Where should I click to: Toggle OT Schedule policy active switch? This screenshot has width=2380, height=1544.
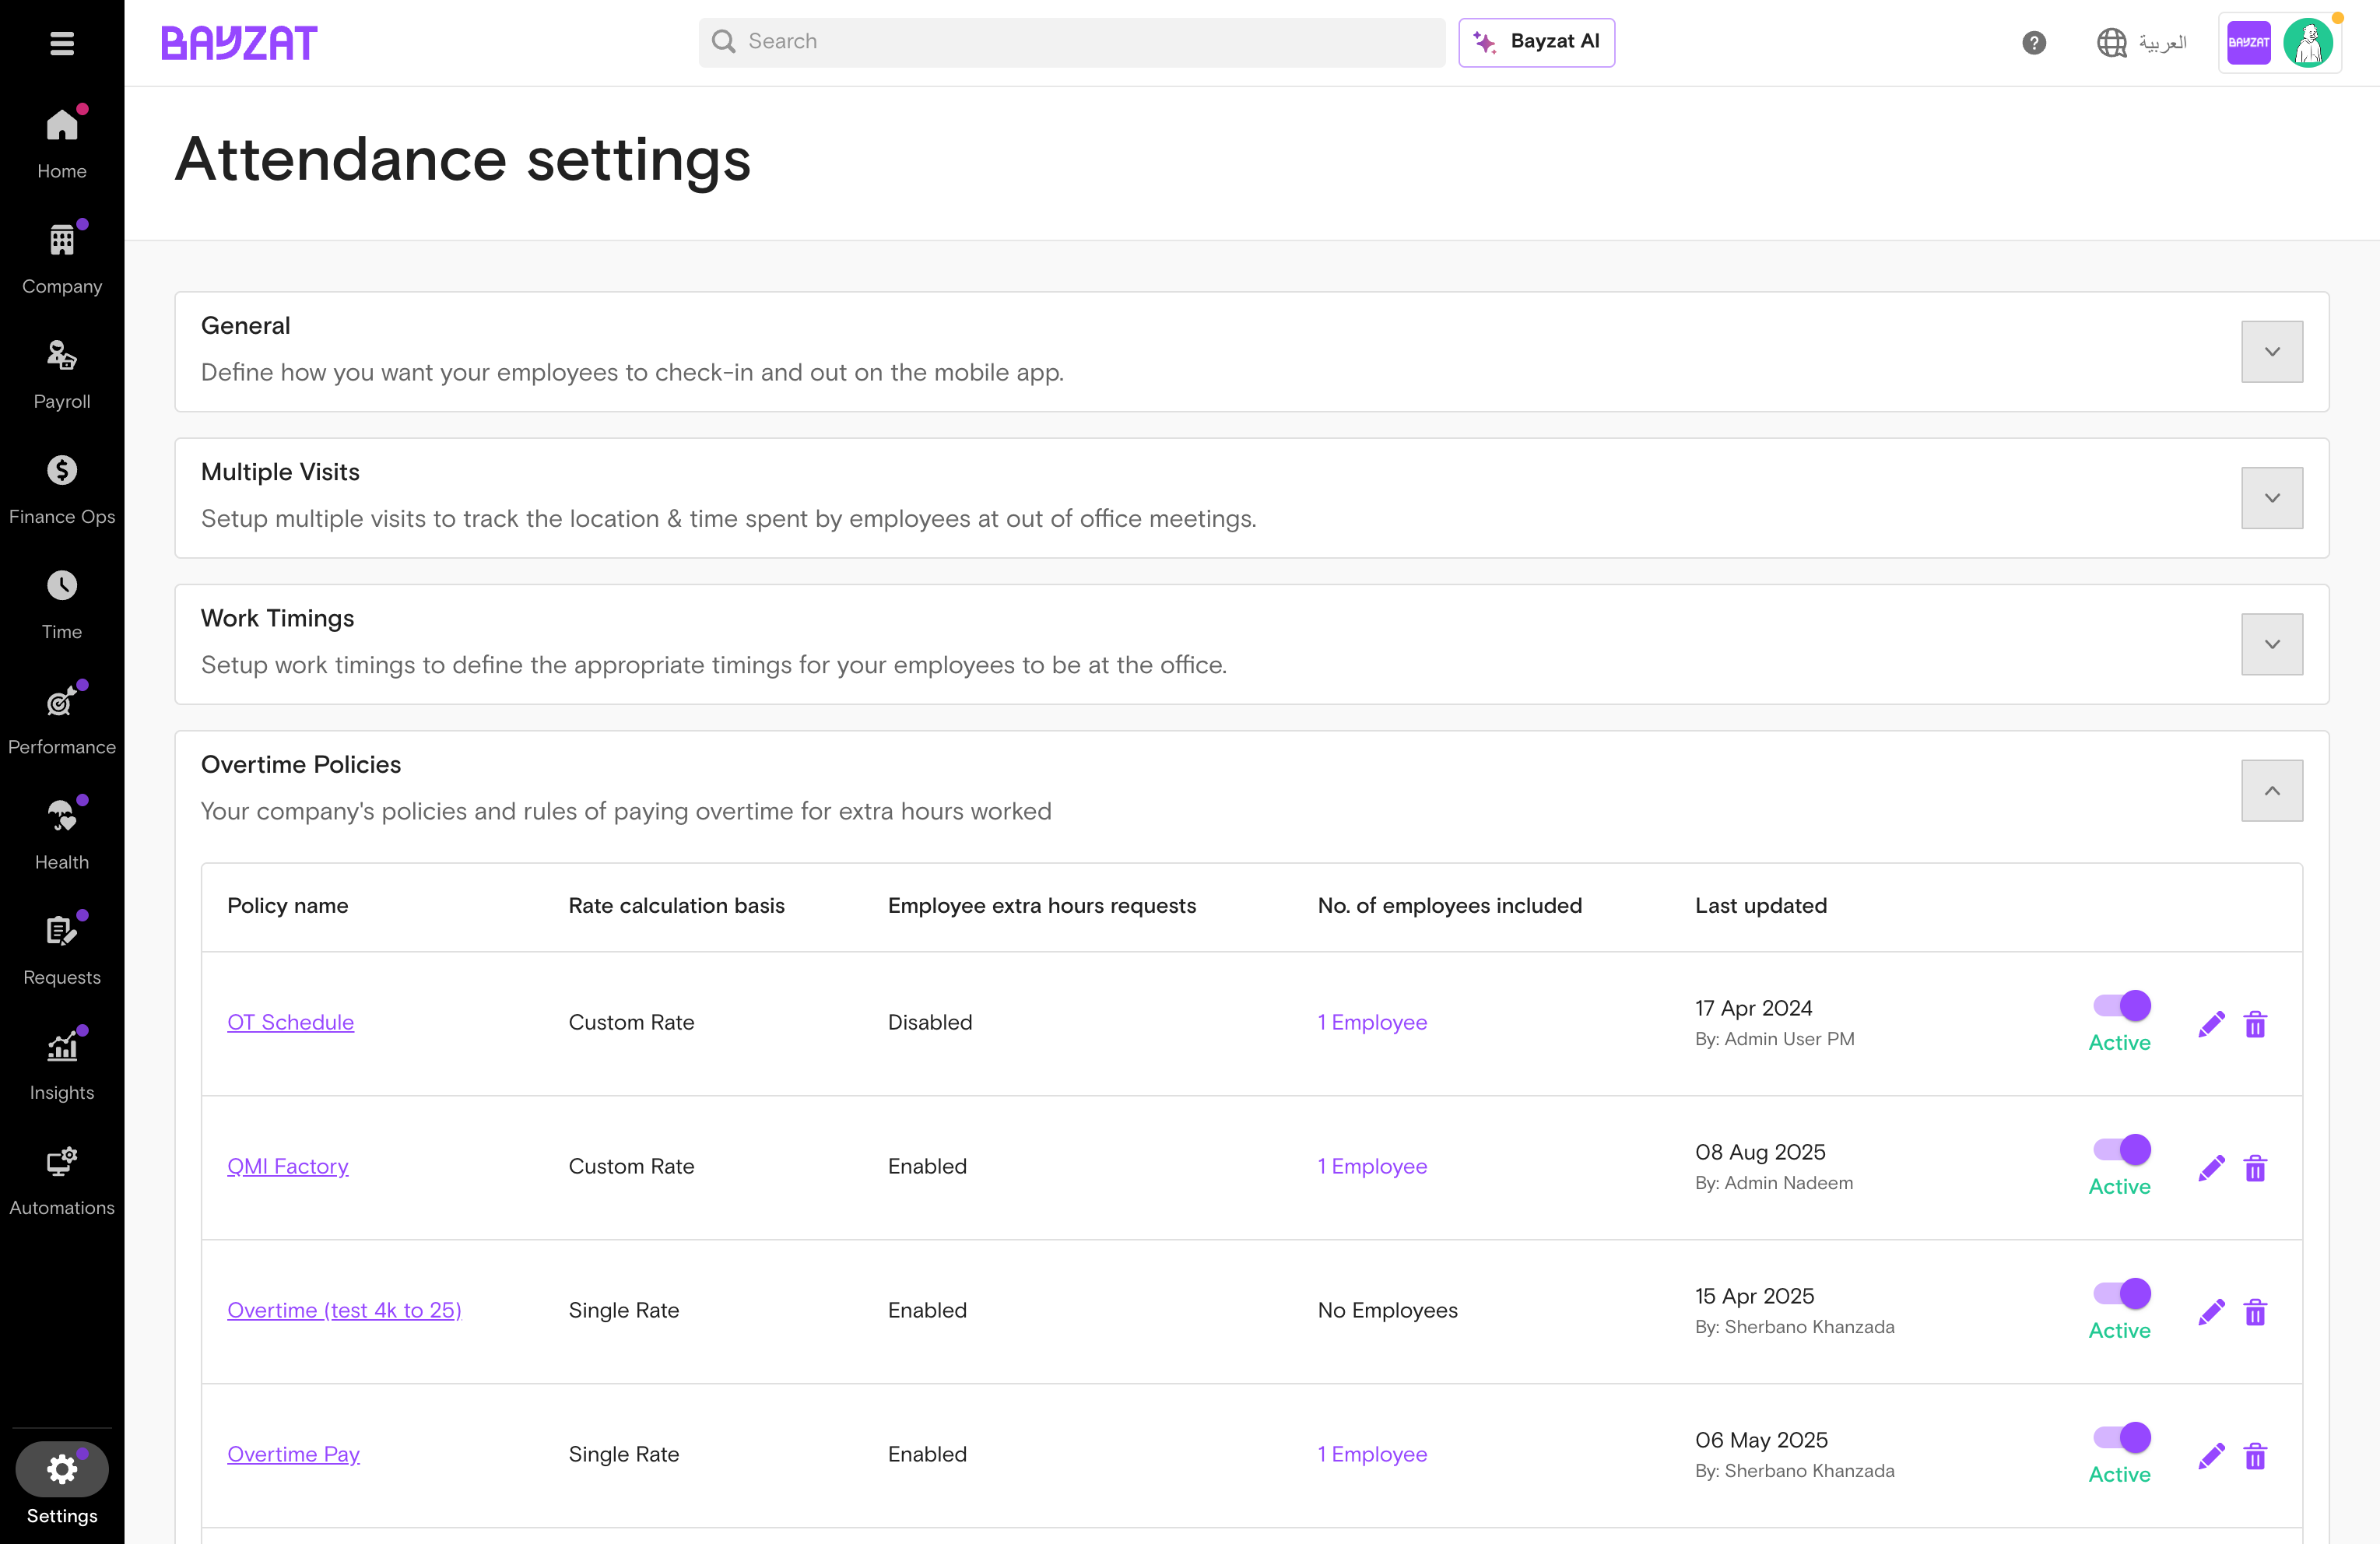(2122, 1006)
